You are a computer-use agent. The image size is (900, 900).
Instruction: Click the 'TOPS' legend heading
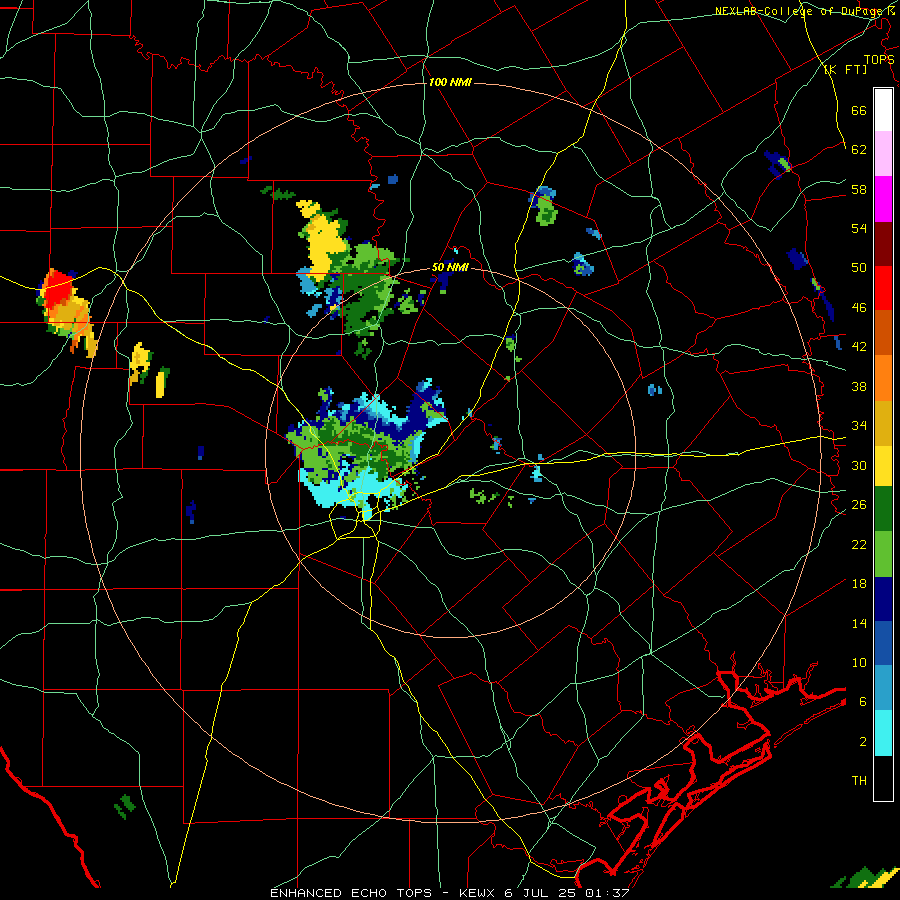[x=879, y=59]
